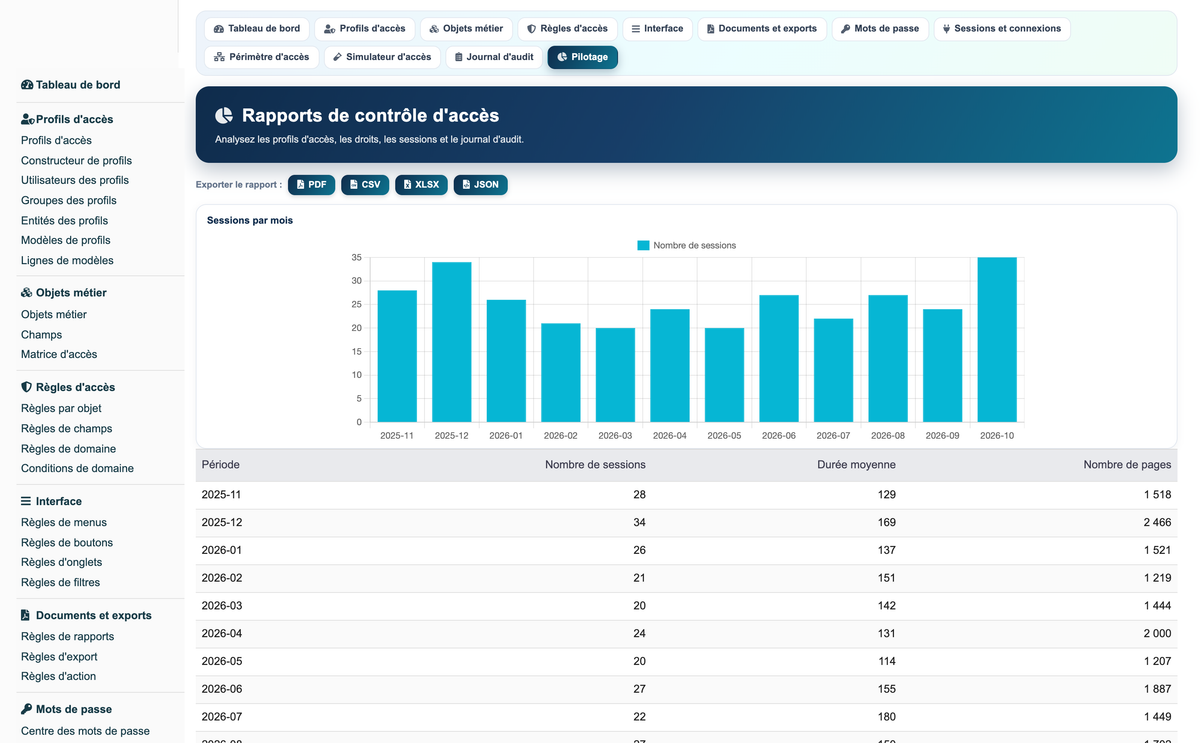Select the sidebar Règles d'accès section heading
This screenshot has width=1200, height=743.
tap(68, 387)
